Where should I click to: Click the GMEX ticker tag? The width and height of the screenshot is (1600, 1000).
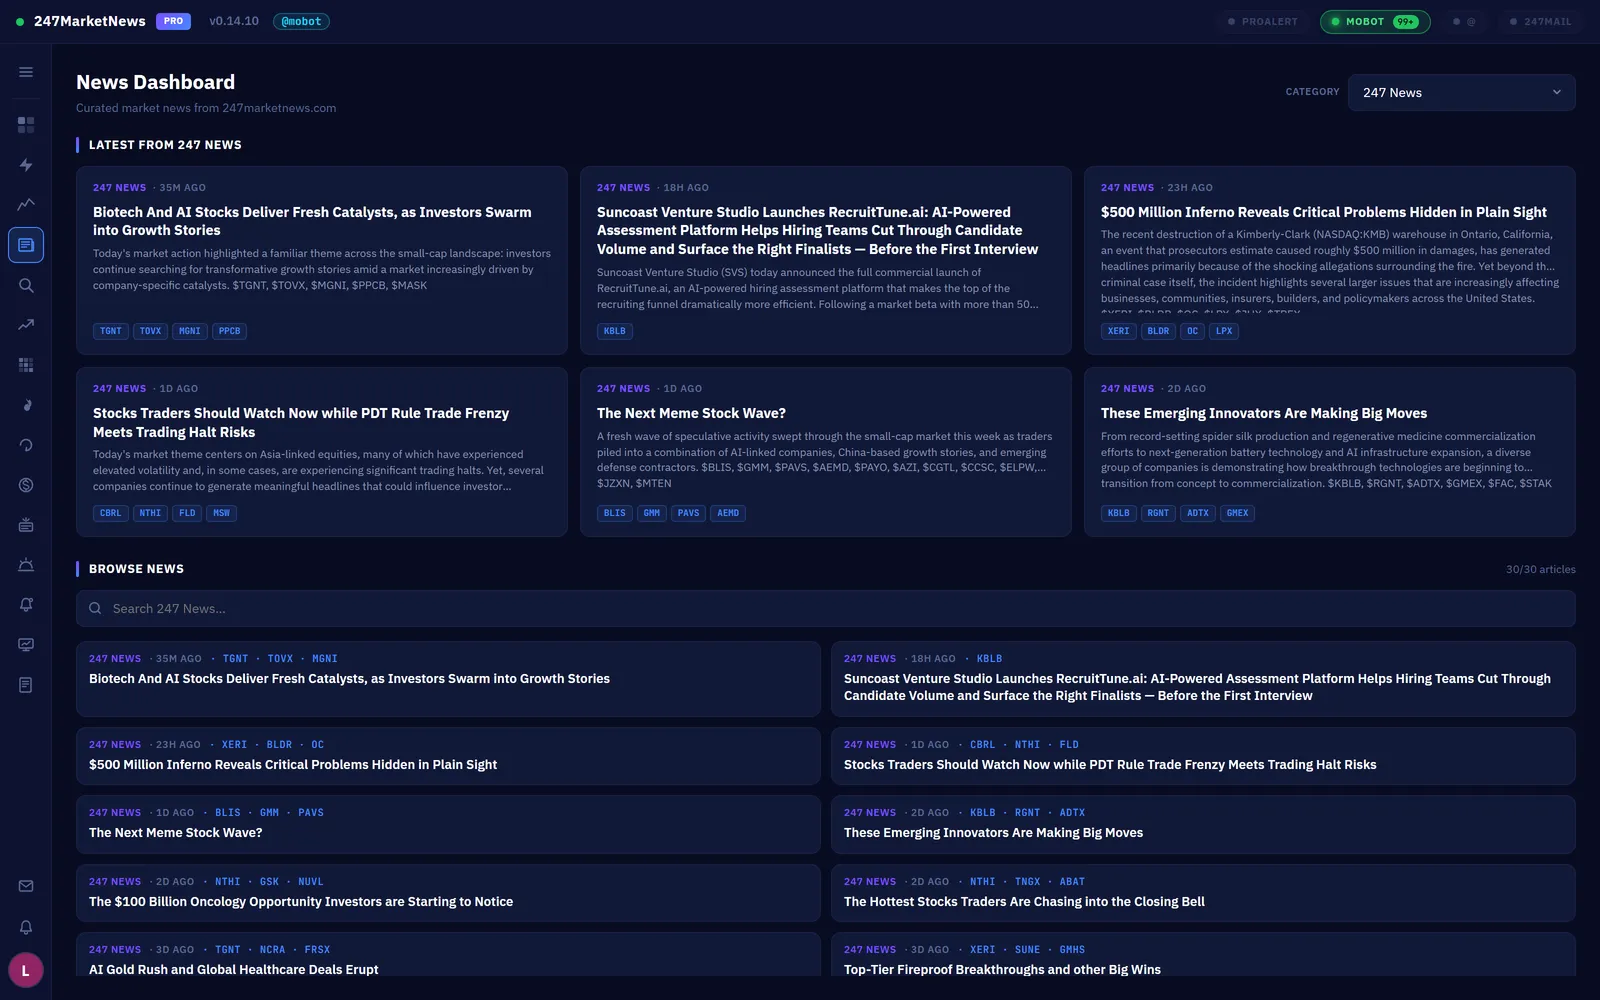click(x=1238, y=513)
